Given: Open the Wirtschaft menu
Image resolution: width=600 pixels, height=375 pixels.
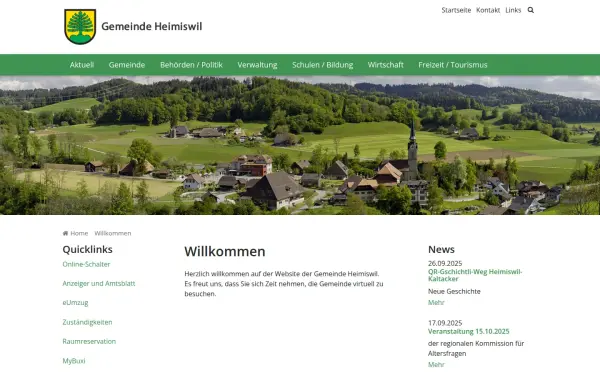Looking at the screenshot, I should [x=385, y=65].
